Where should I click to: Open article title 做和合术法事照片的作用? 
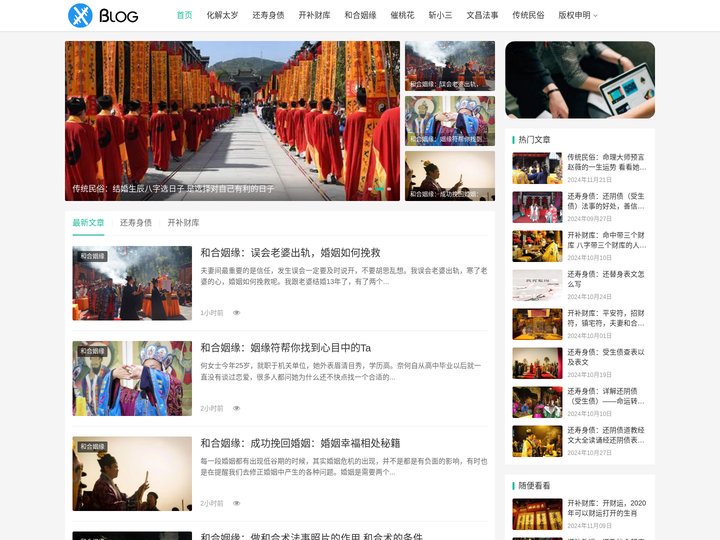[311, 536]
